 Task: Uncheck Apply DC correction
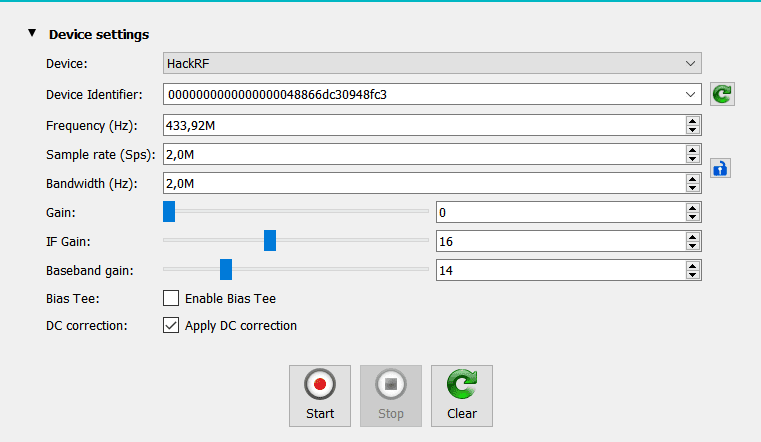point(171,326)
